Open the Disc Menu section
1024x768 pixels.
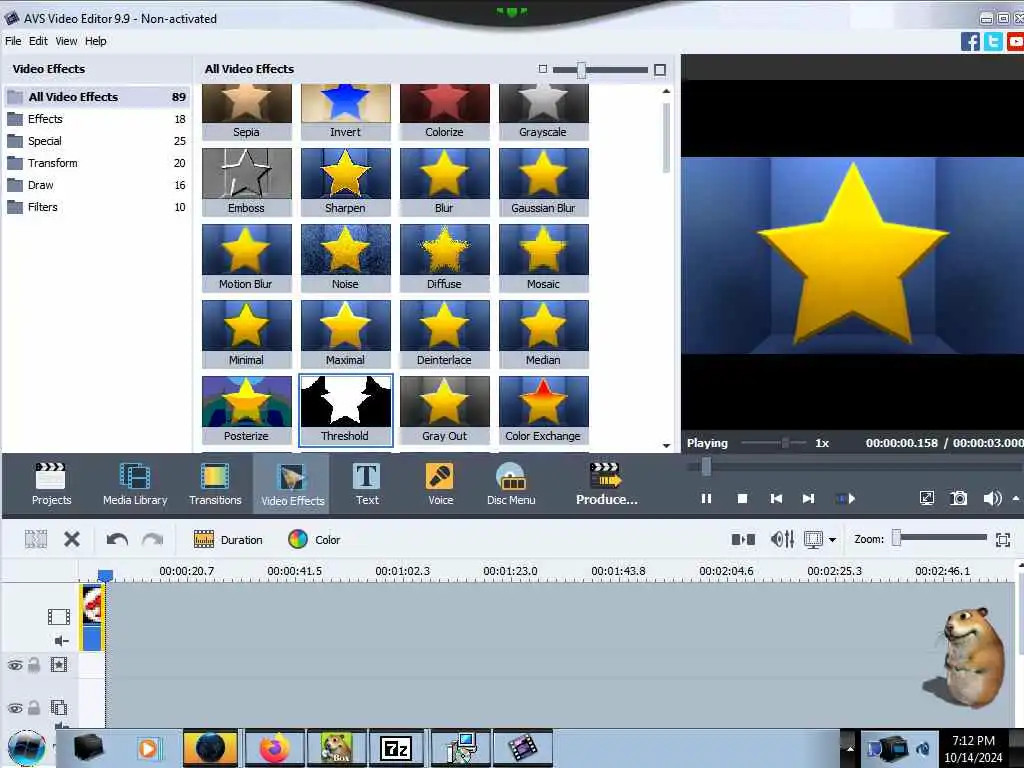(x=511, y=484)
